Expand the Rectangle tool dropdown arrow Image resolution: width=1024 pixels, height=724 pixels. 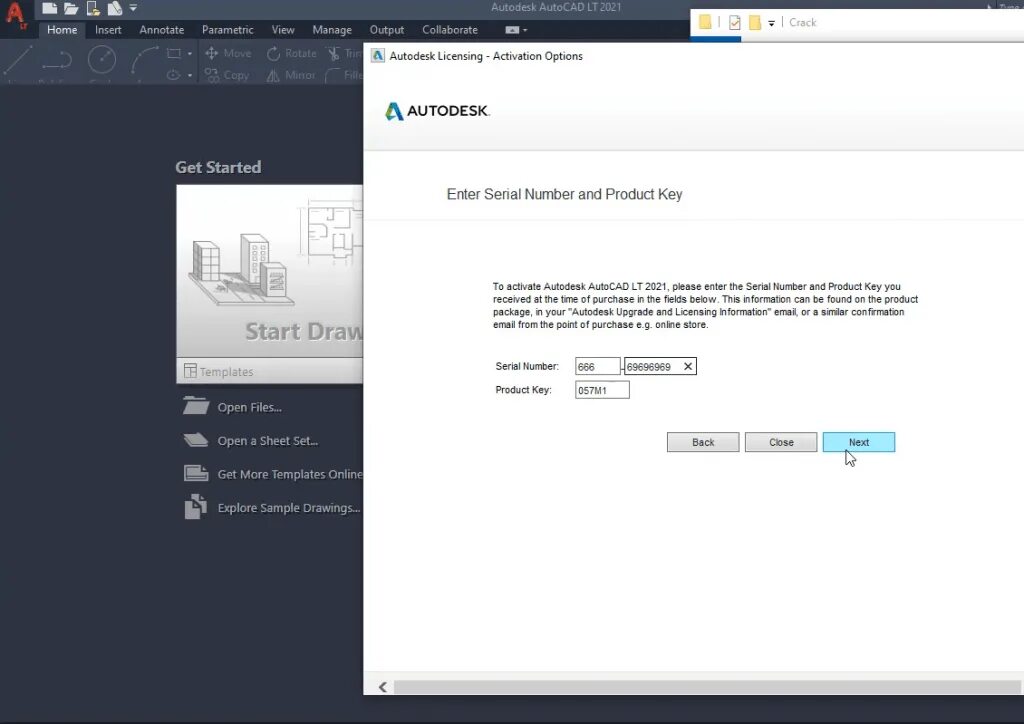[x=189, y=54]
